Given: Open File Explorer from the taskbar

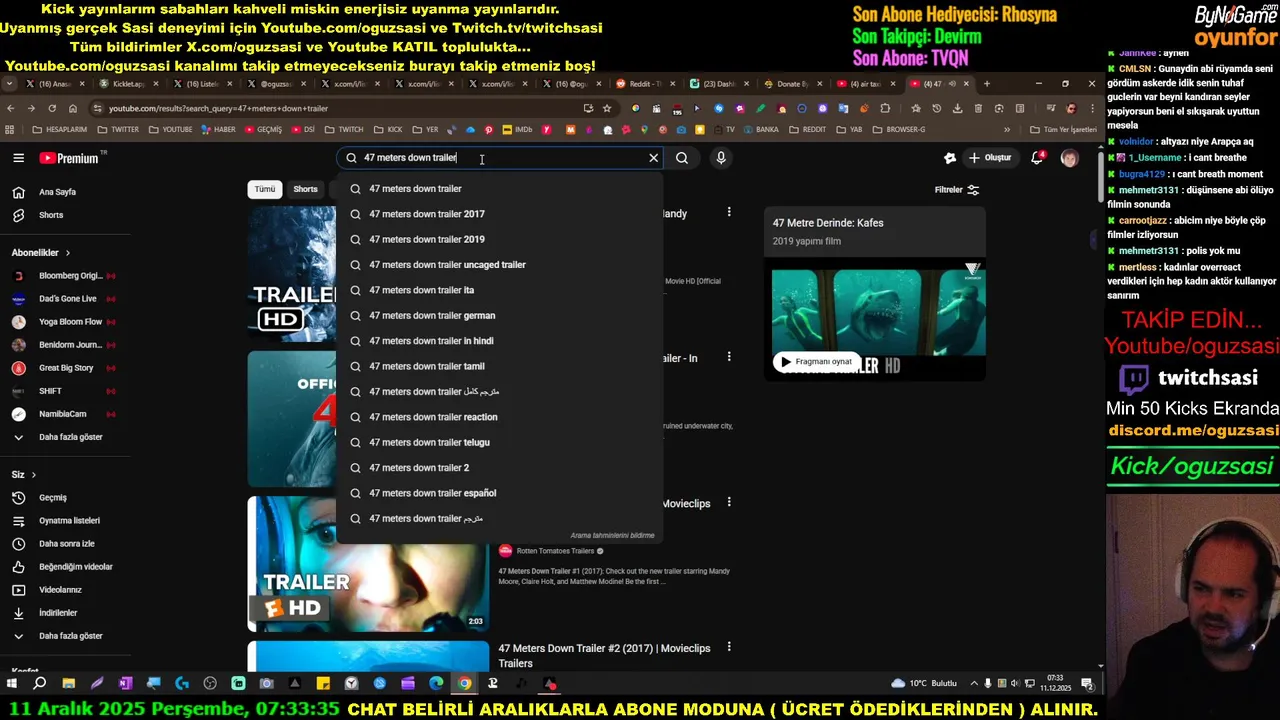Looking at the screenshot, I should pyautogui.click(x=68, y=684).
